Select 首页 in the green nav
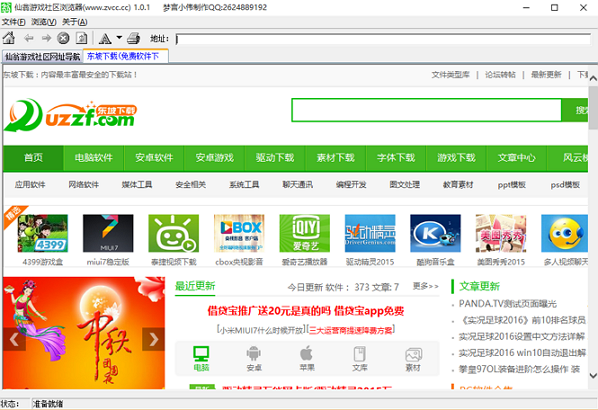The image size is (598, 410). click(33, 158)
